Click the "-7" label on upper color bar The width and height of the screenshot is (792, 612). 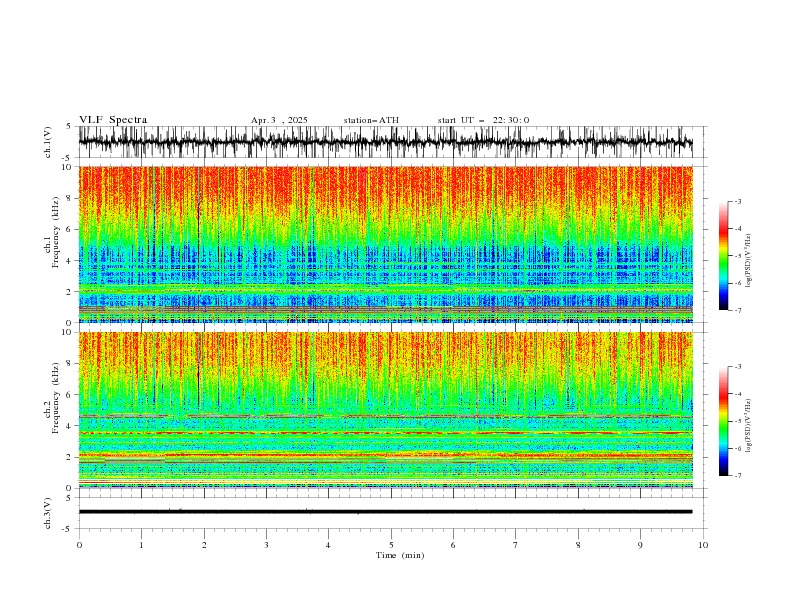(737, 310)
